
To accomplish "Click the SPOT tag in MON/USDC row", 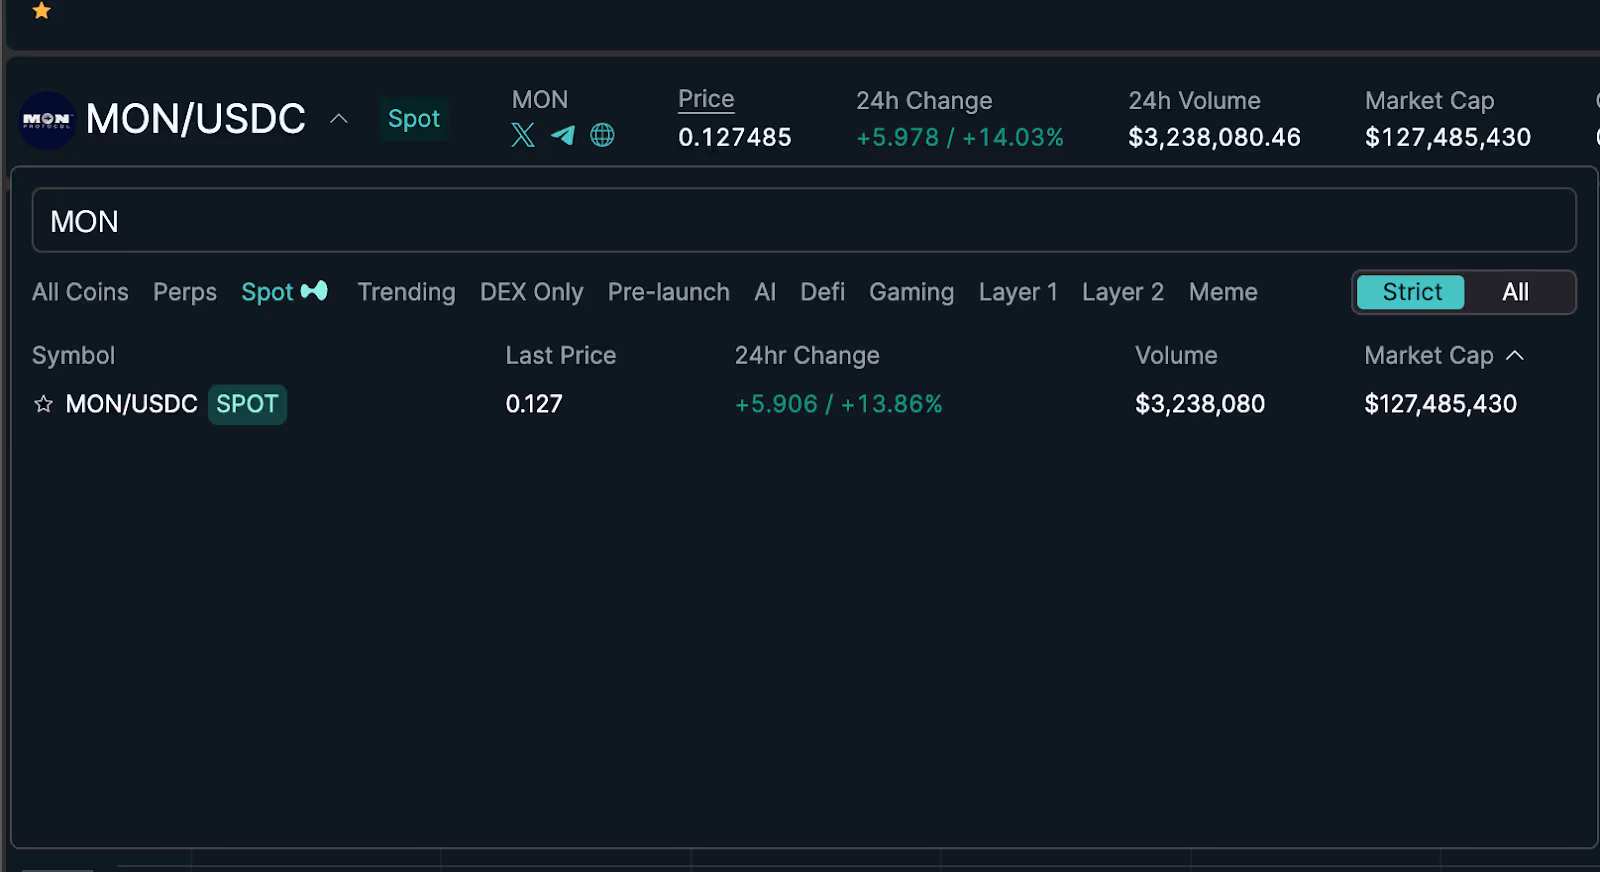I will point(247,404).
